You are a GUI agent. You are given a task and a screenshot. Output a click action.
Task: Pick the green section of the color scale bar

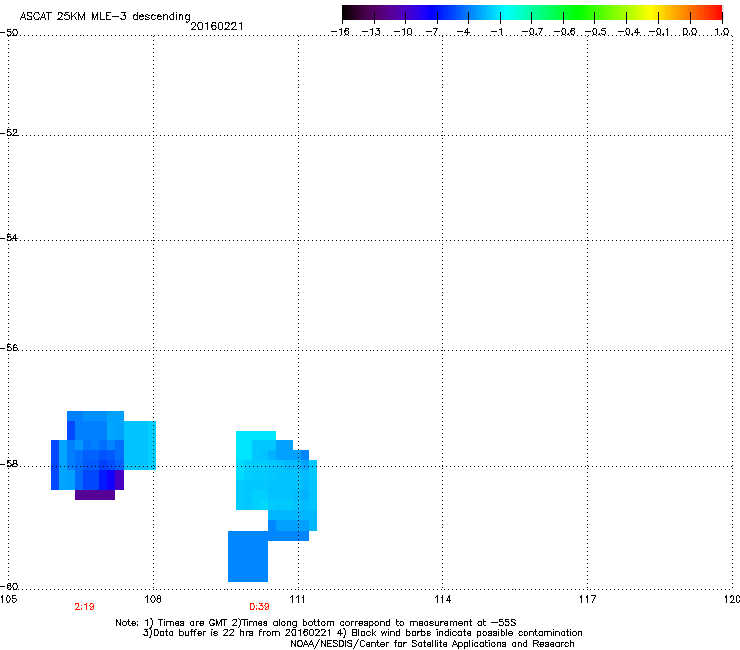tap(579, 12)
